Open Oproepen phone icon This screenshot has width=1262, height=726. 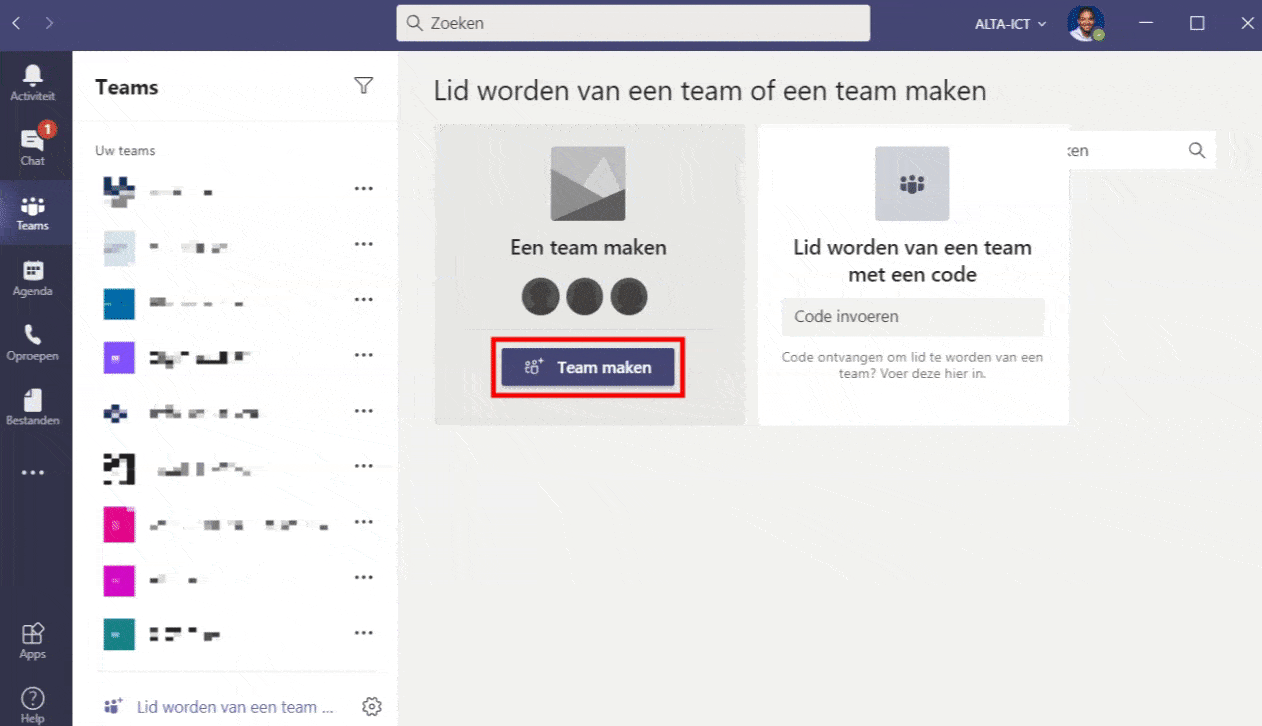tap(33, 342)
